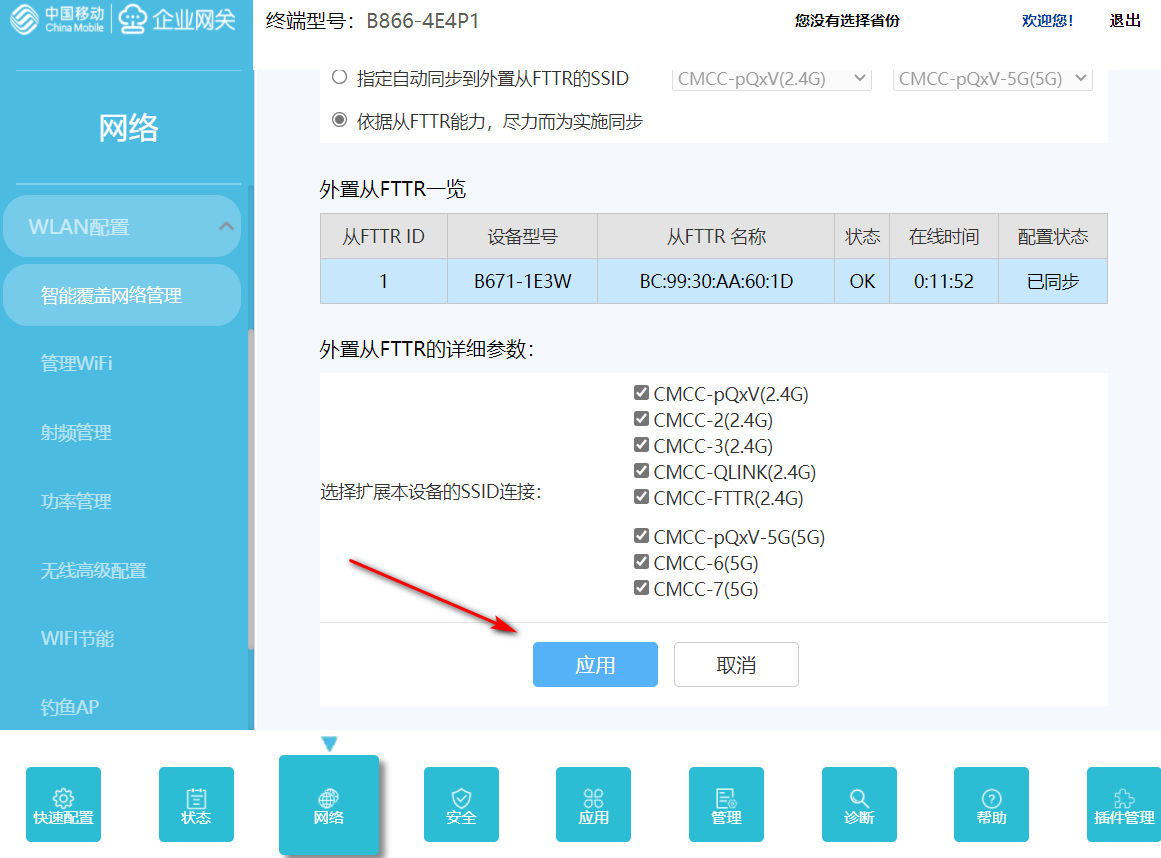The image size is (1161, 858).
Task: Collapse the WLAN配置 sidebar section
Action: 122,227
